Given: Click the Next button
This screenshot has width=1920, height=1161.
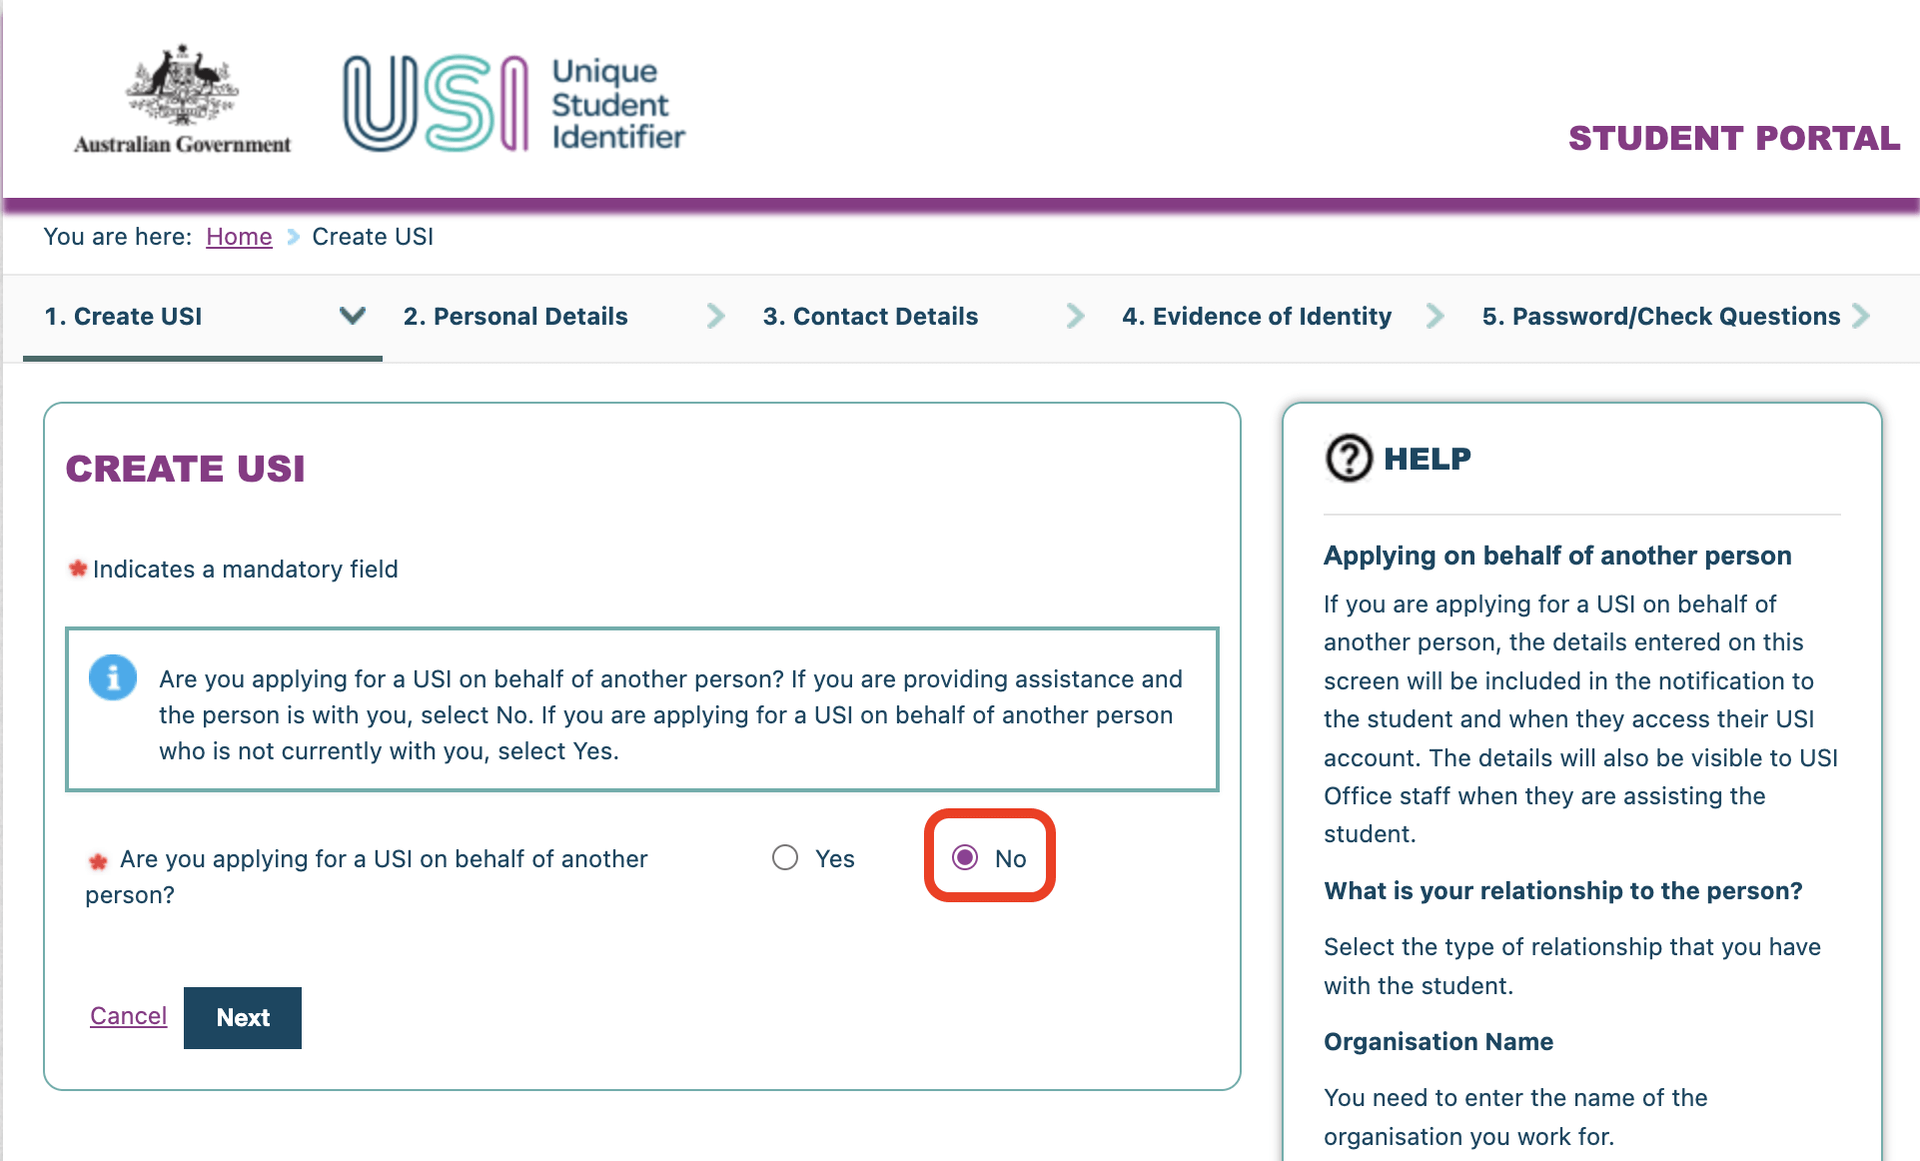Looking at the screenshot, I should pyautogui.click(x=243, y=1018).
